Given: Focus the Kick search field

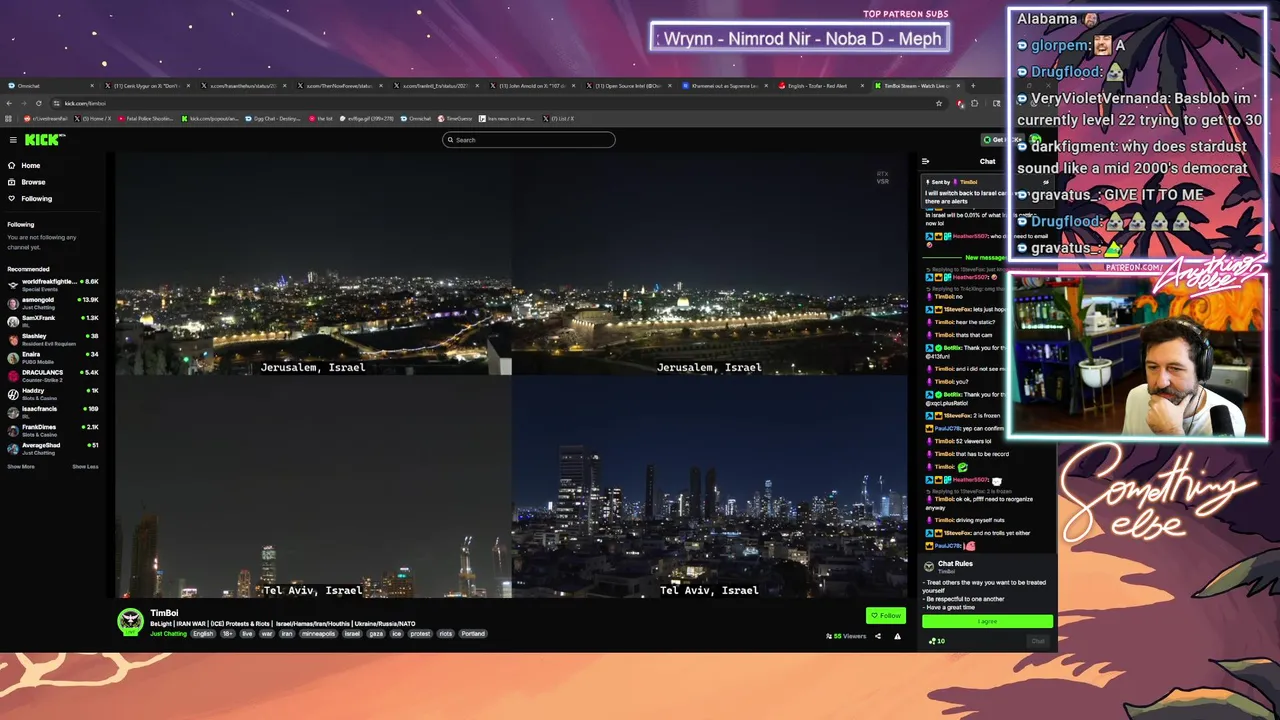Looking at the screenshot, I should 528,140.
